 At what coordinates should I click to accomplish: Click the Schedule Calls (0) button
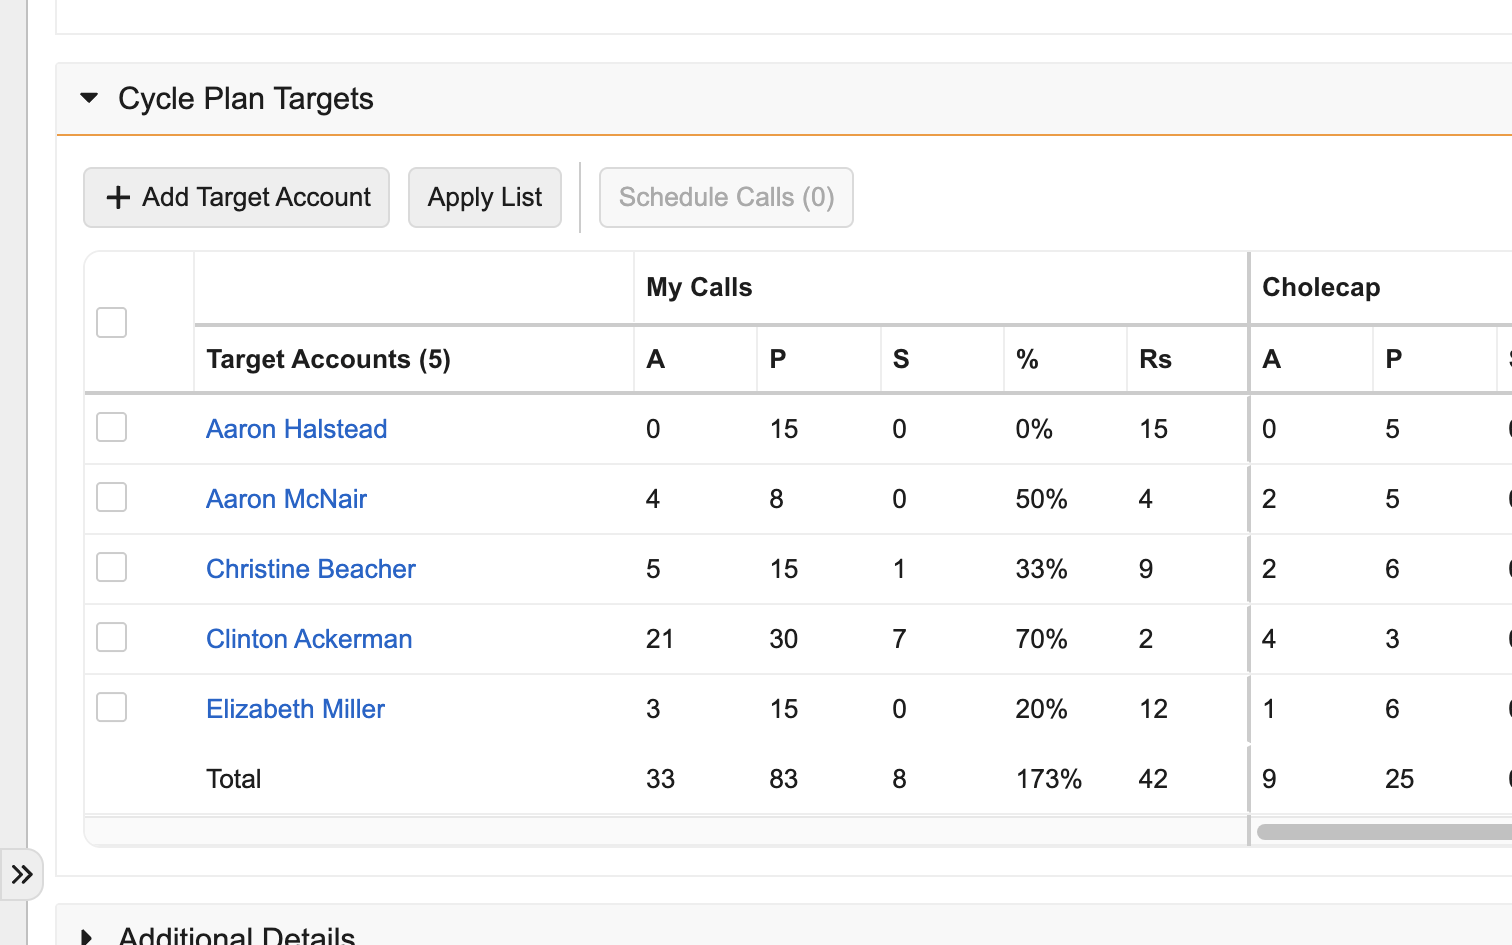coord(726,197)
